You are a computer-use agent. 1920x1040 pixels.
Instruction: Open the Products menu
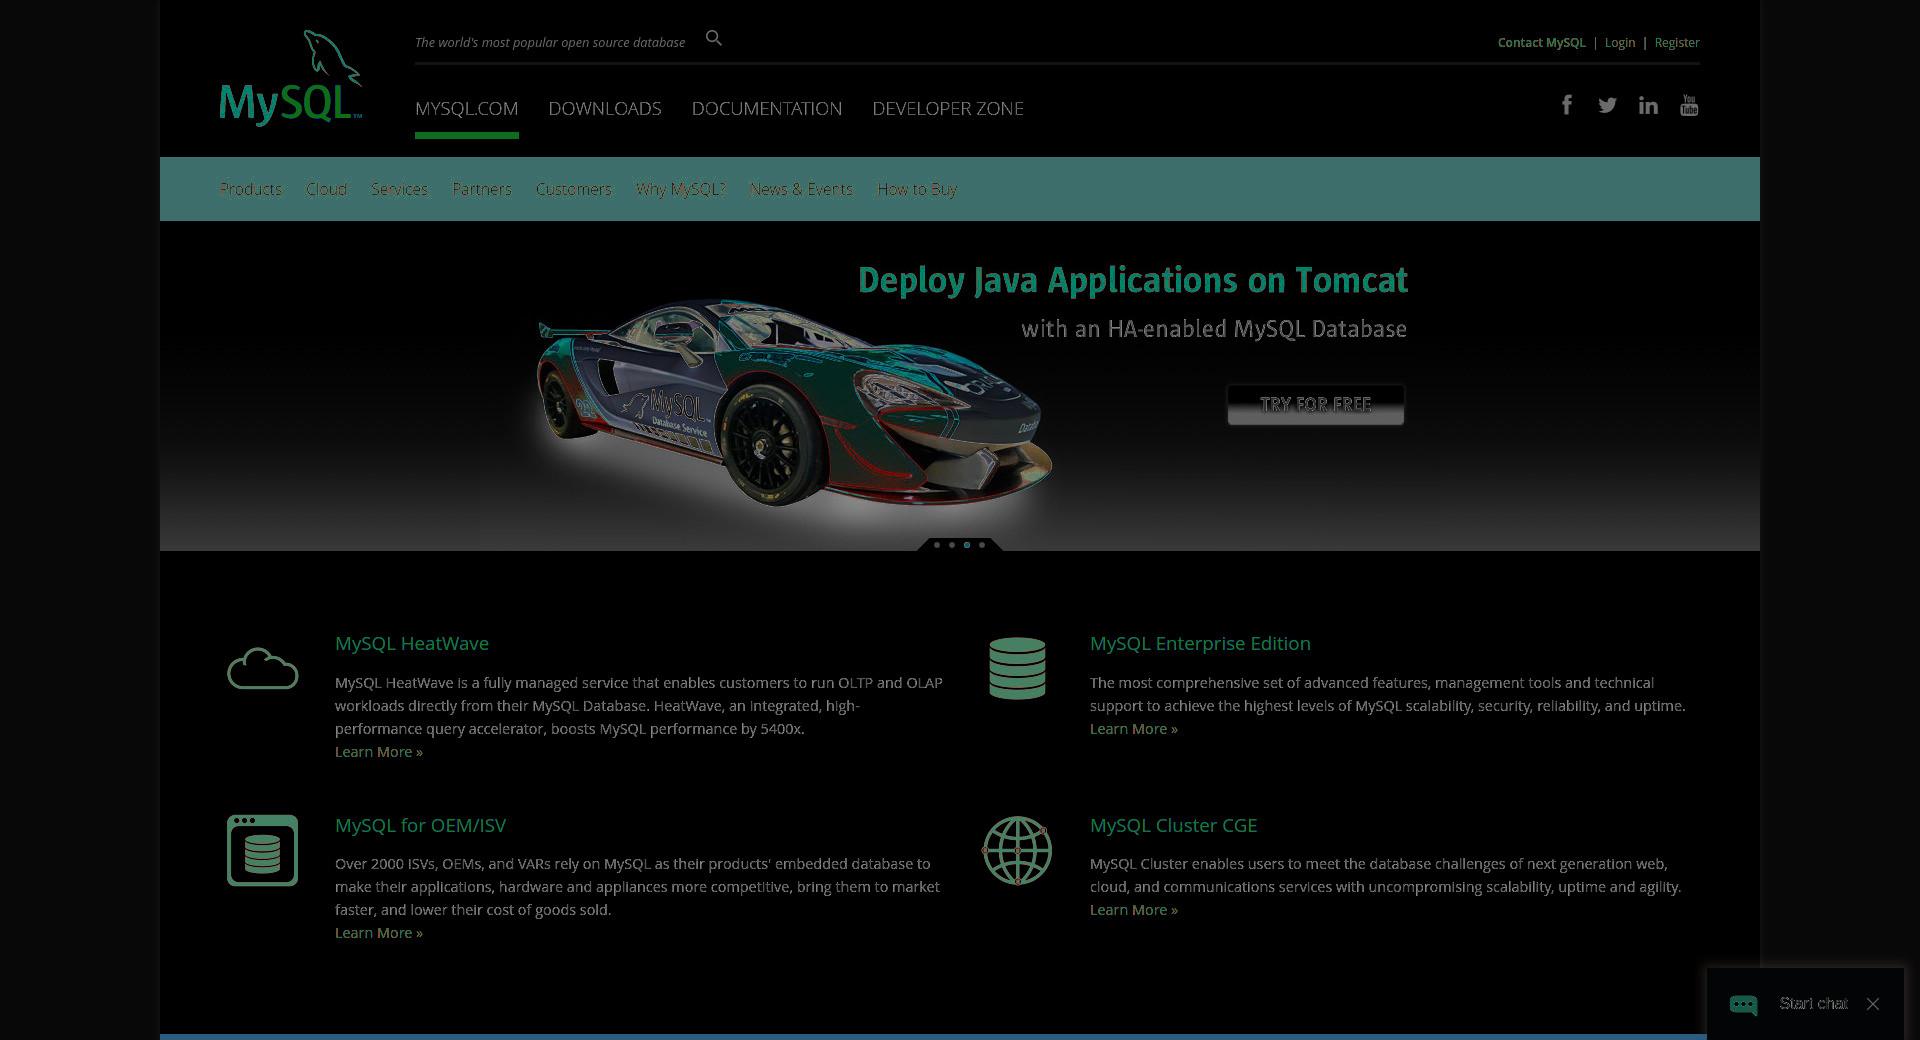coord(250,189)
